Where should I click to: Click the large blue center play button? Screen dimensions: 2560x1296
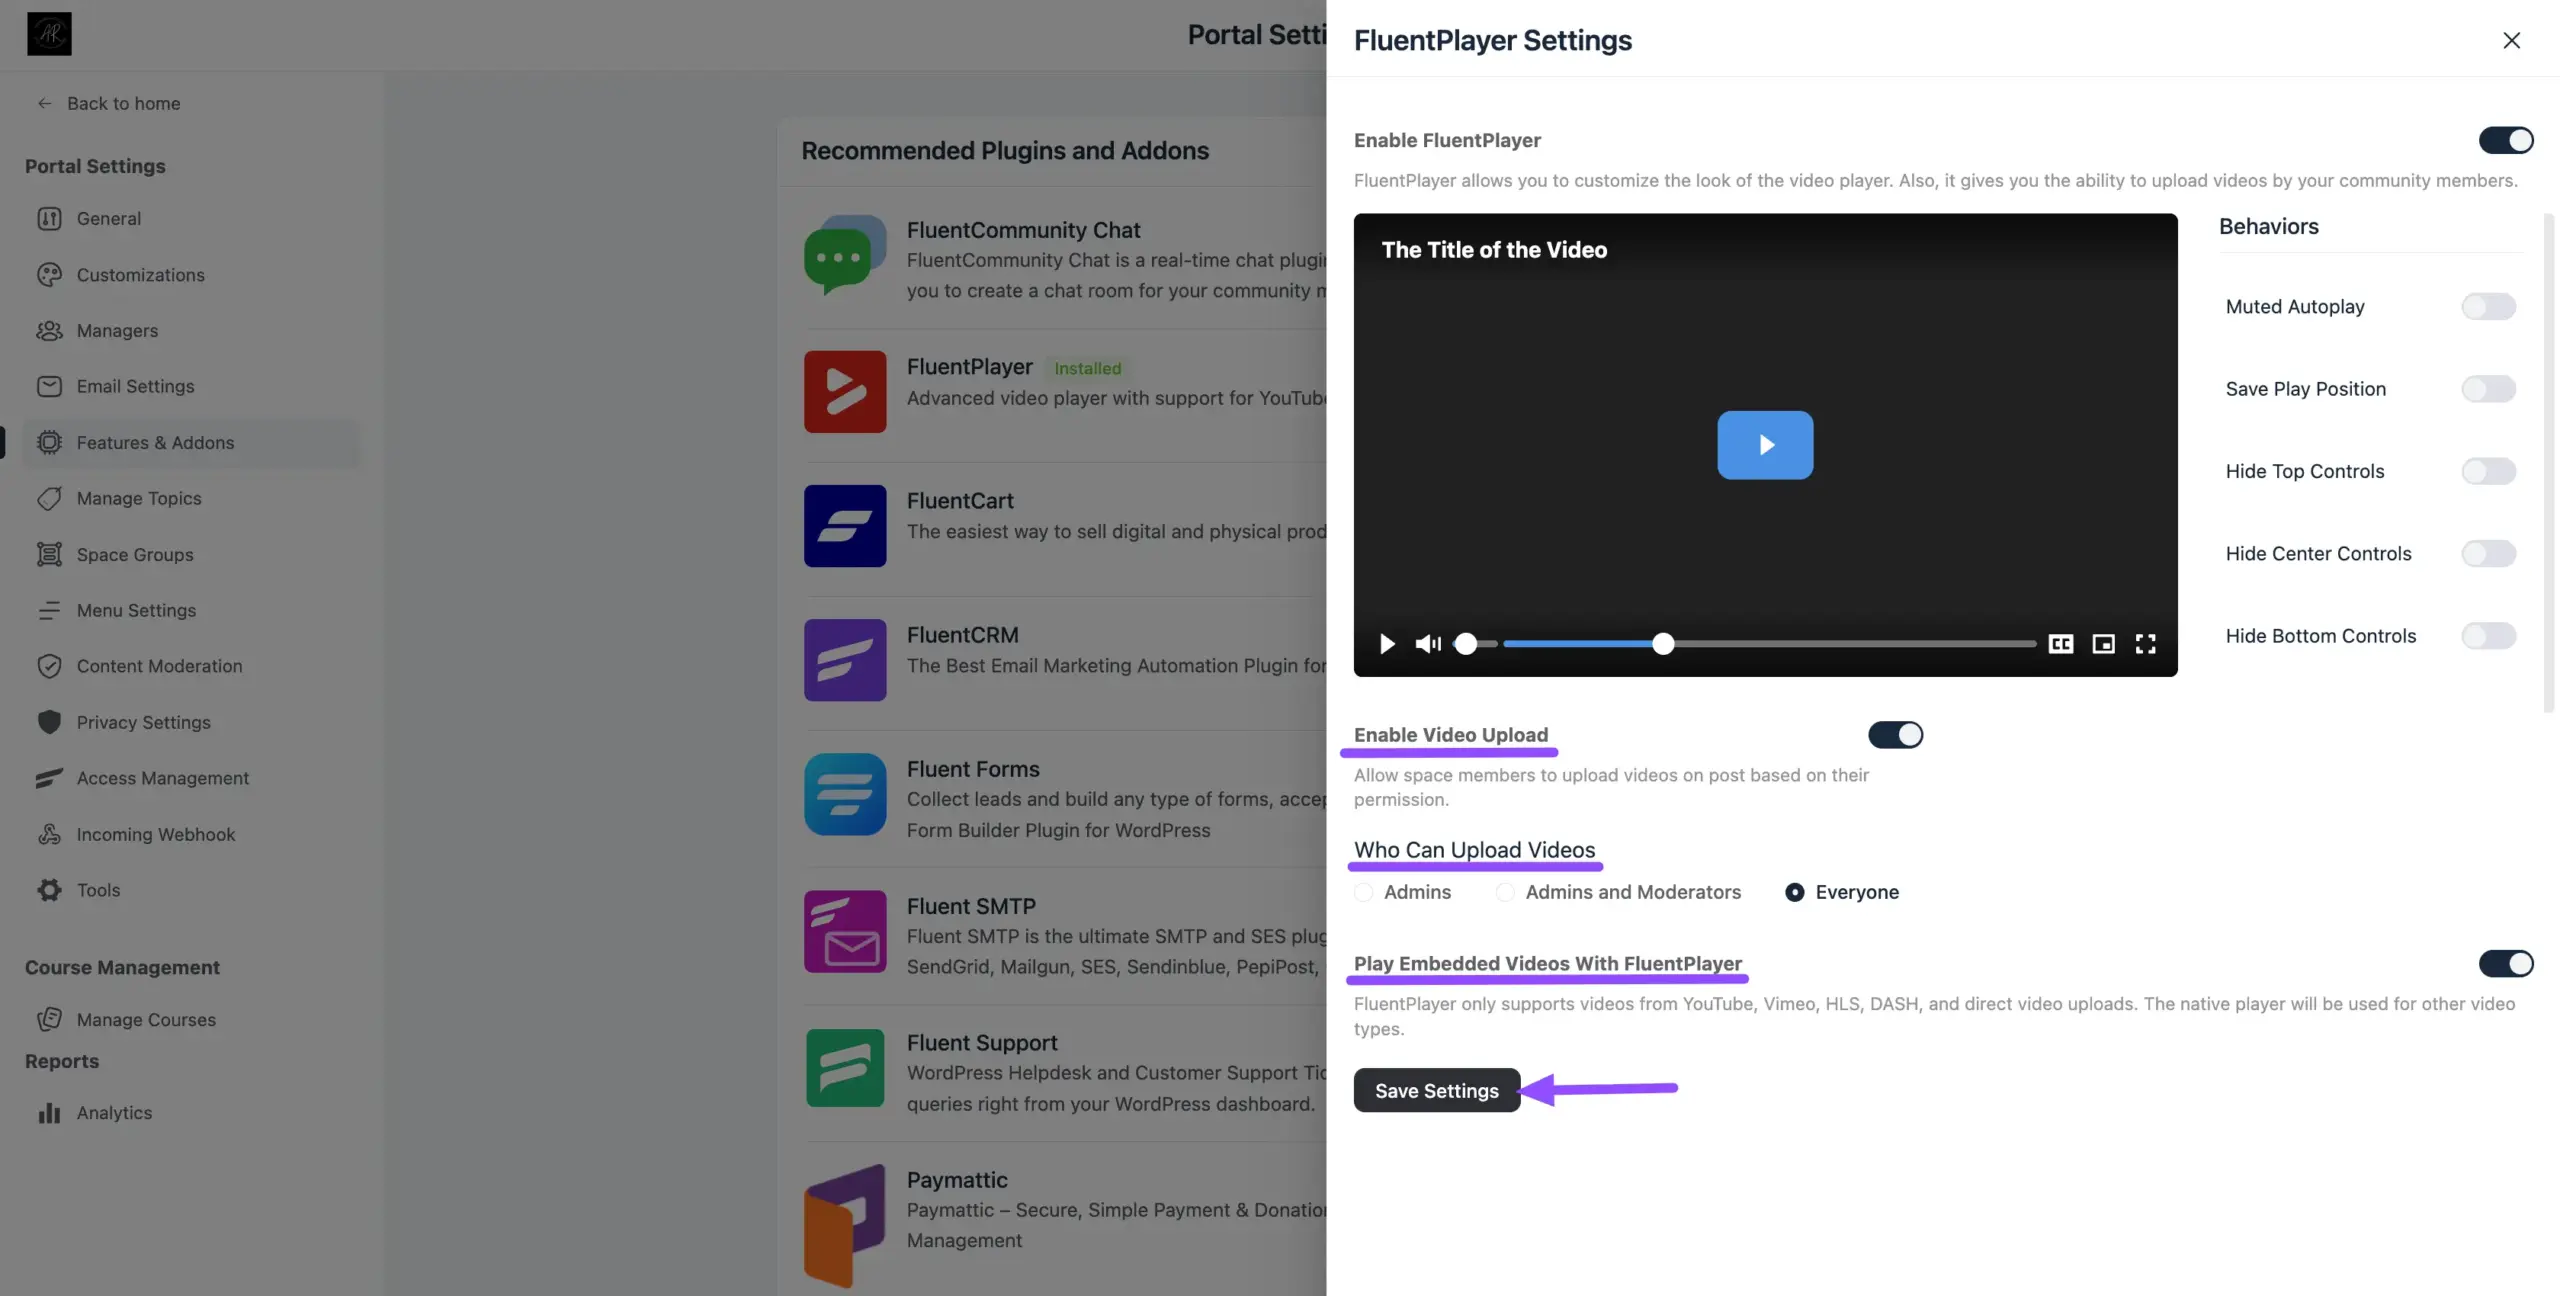[1764, 445]
